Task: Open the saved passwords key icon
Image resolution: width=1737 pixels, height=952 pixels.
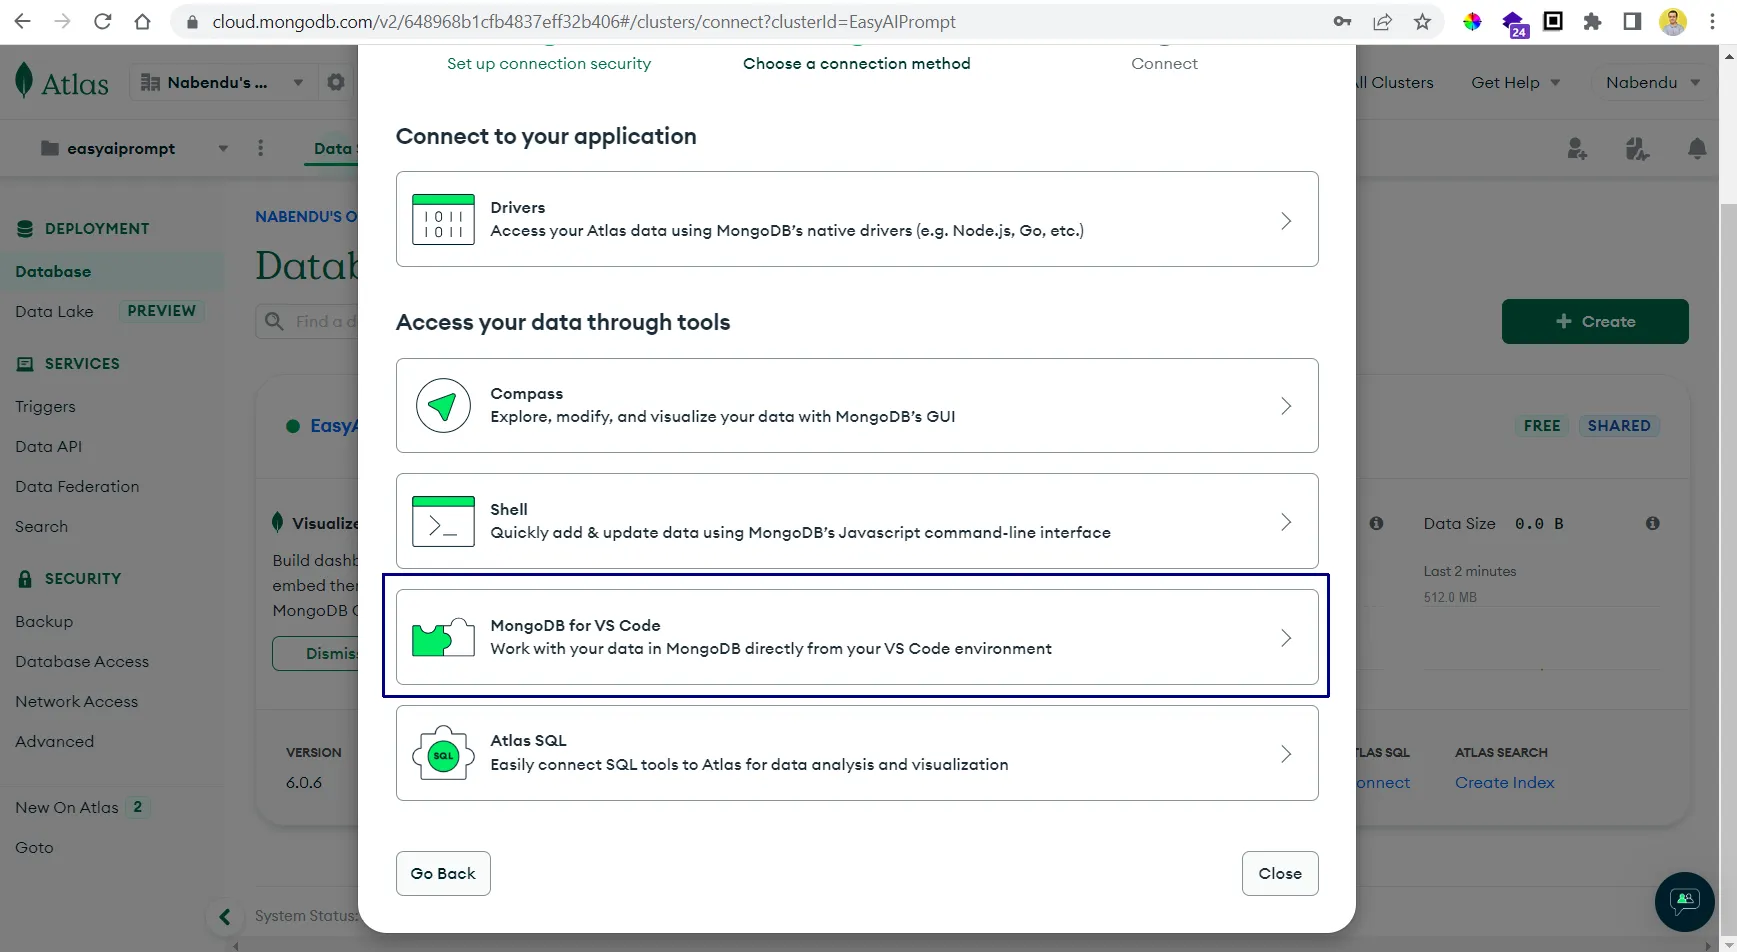Action: (1342, 21)
